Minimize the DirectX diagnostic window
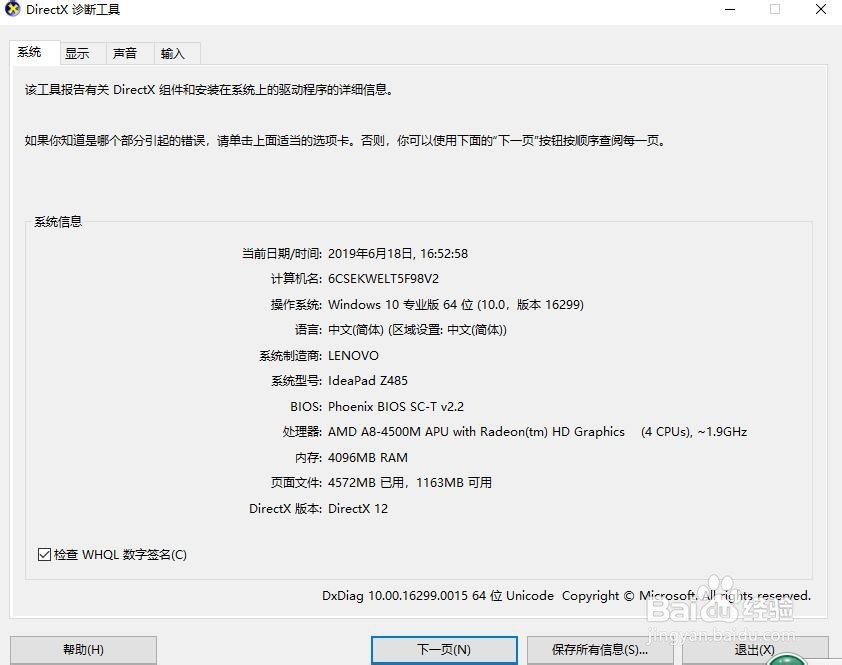Screen dimensions: 842x665 [x=730, y=9]
